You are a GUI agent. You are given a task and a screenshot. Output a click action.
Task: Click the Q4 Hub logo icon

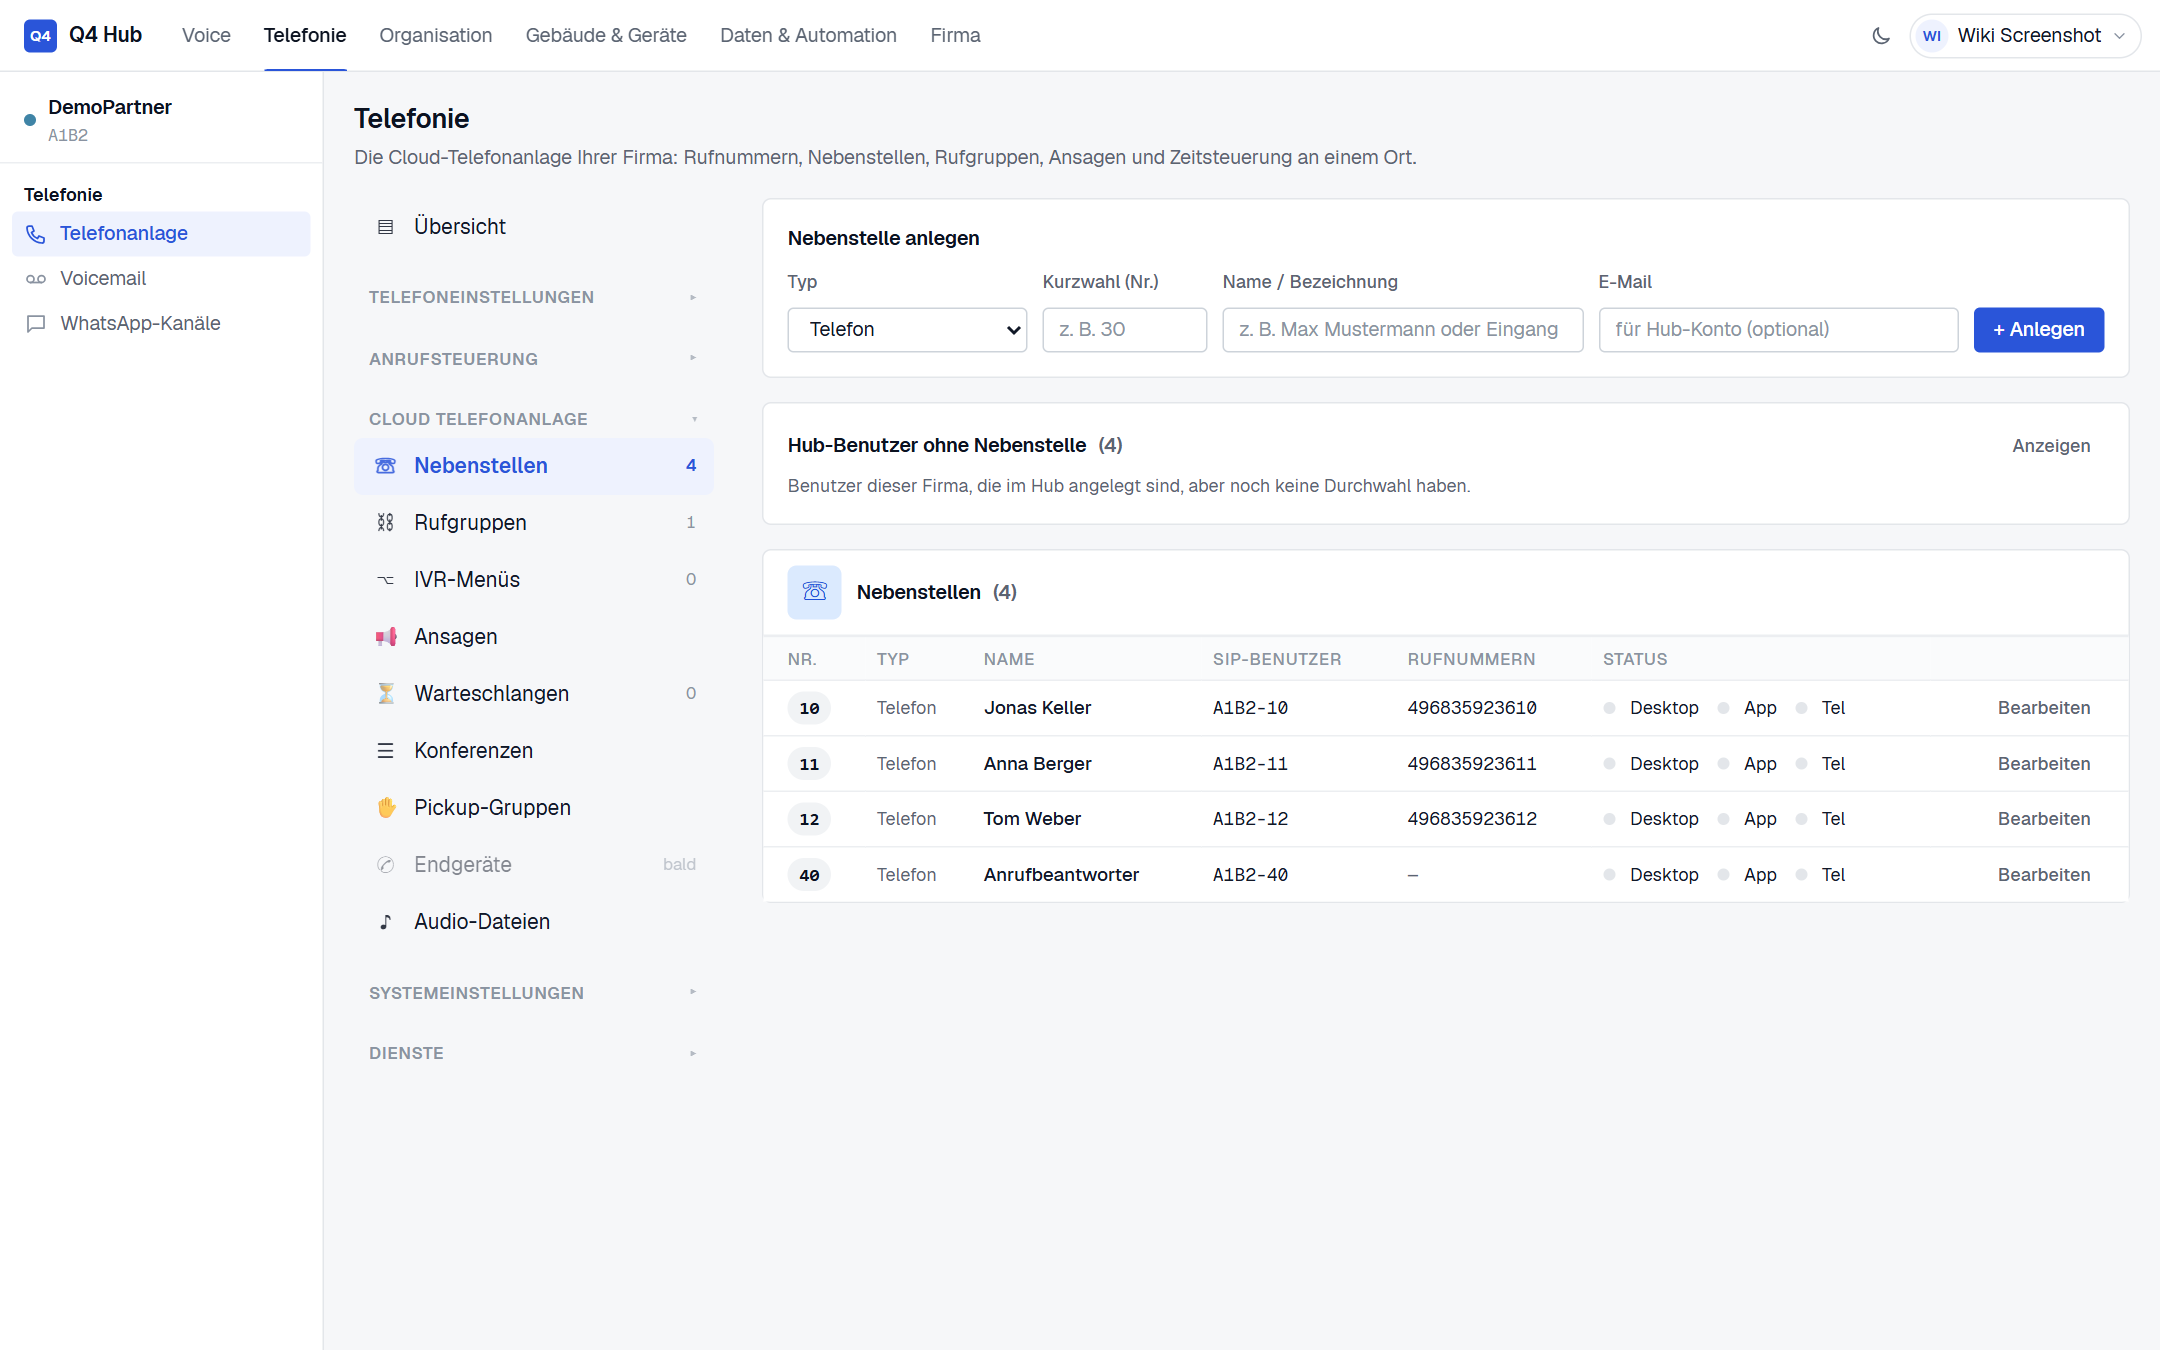40,35
